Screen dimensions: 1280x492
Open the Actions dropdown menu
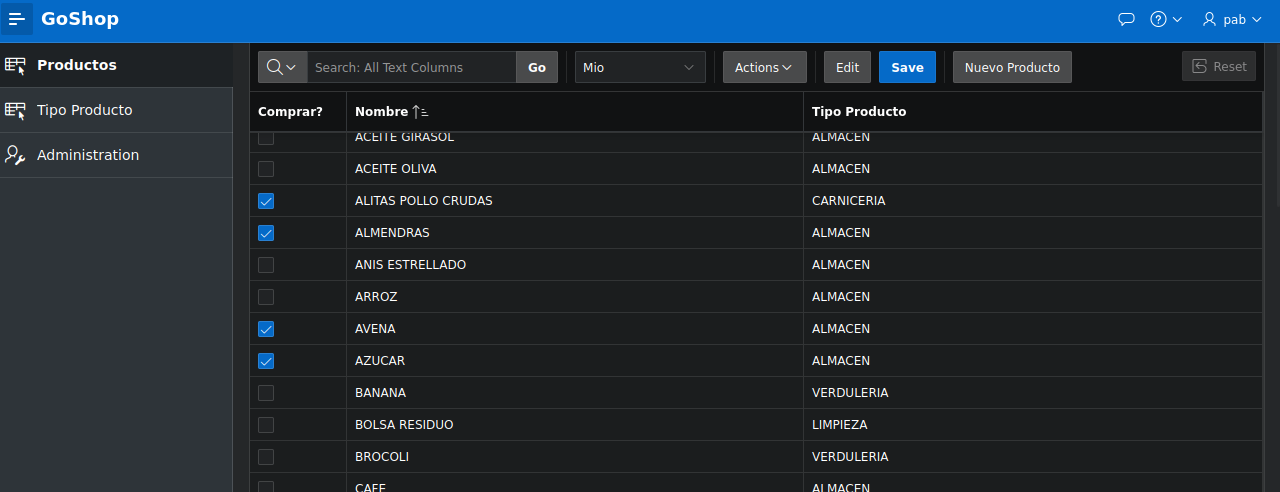[x=764, y=67]
